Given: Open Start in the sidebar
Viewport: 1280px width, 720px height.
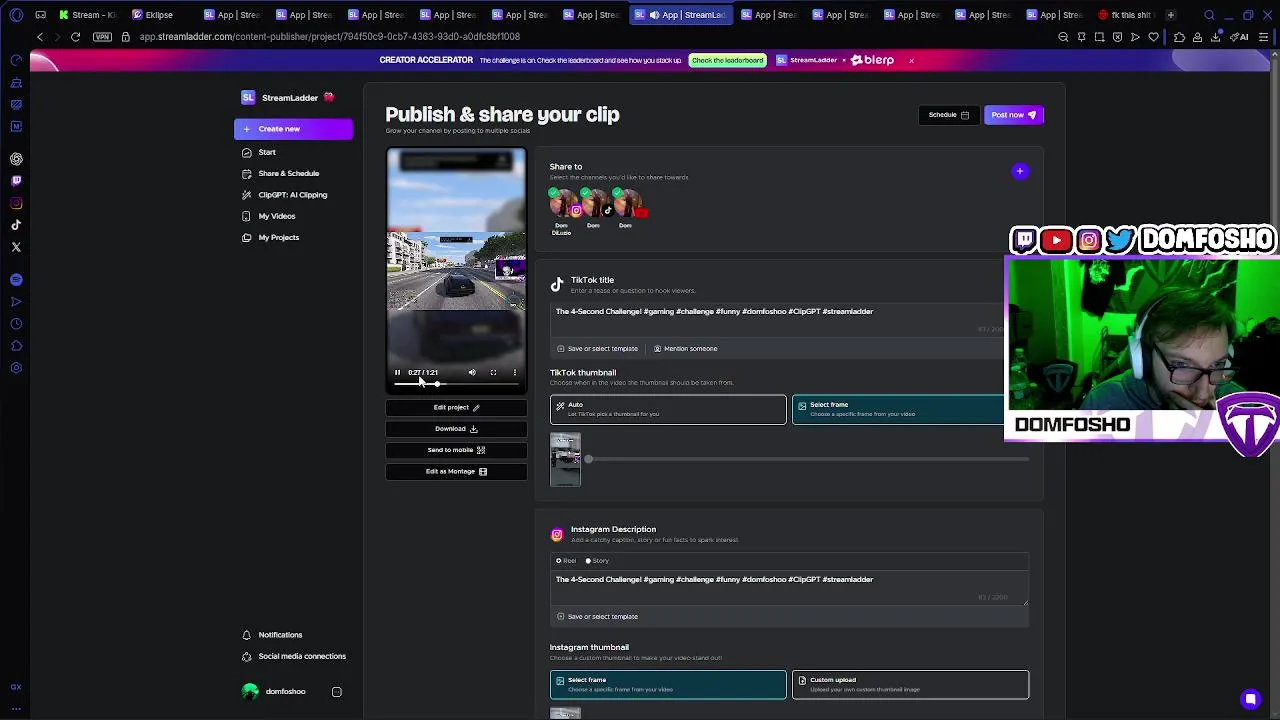Looking at the screenshot, I should [267, 152].
